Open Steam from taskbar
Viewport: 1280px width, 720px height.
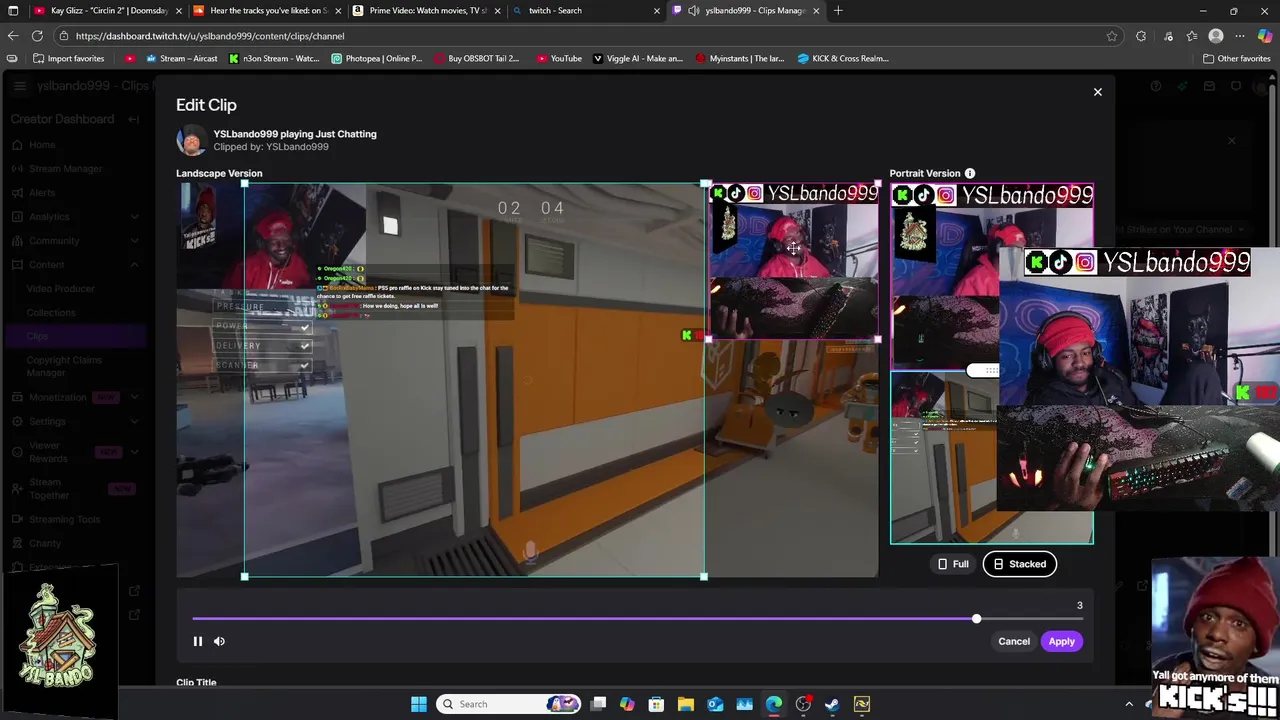[832, 704]
